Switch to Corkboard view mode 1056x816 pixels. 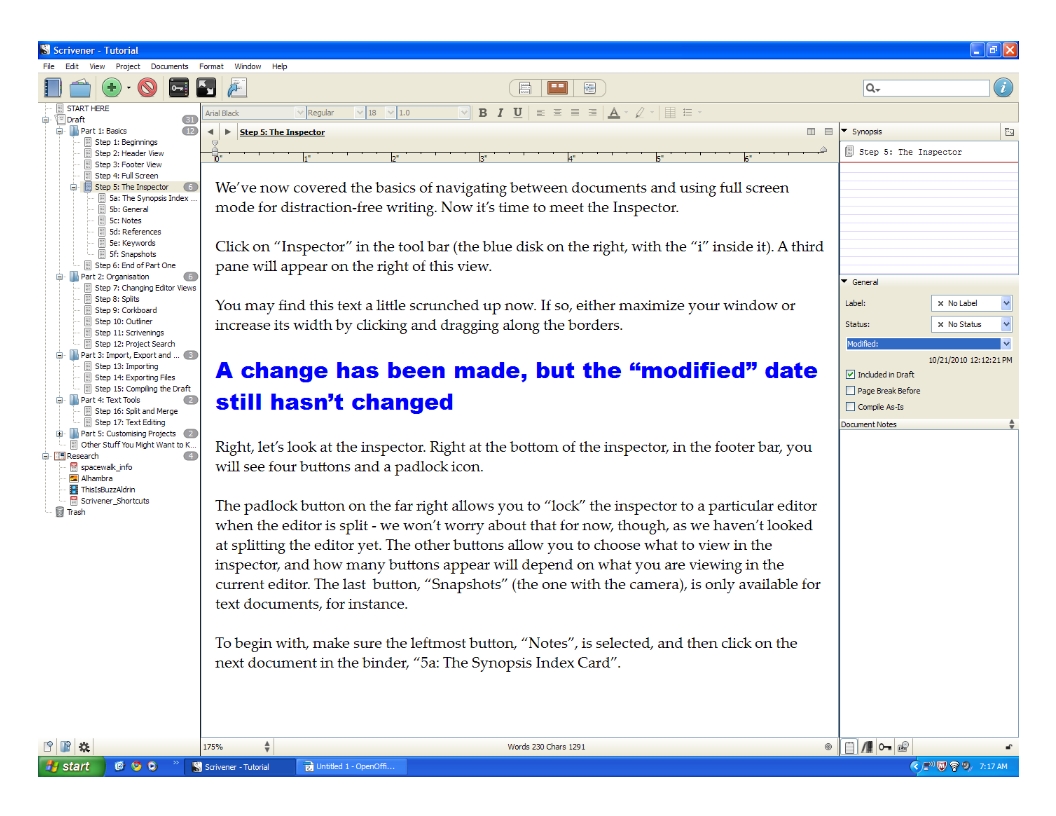point(559,88)
